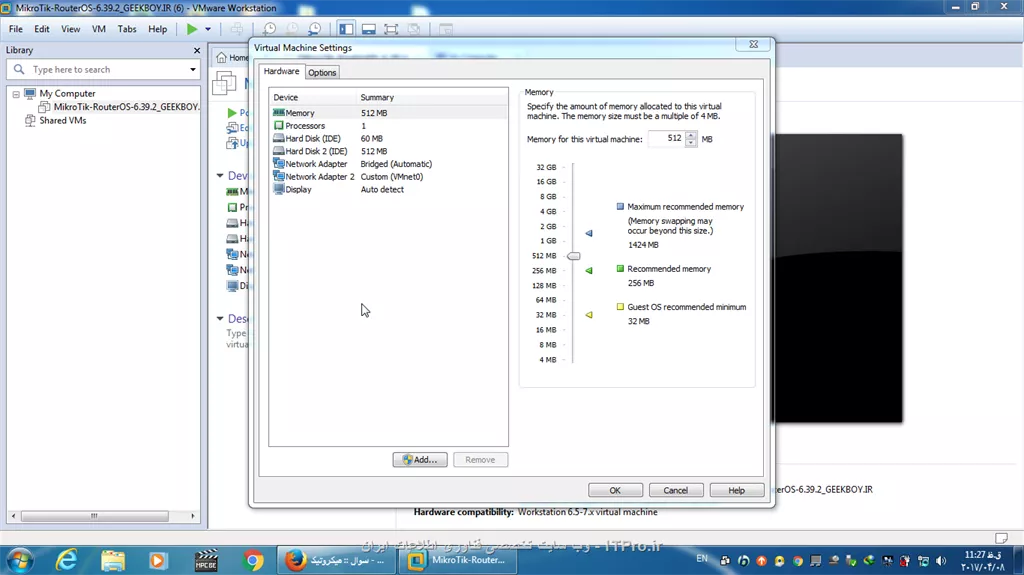
Task: Open the VM menu
Action: pos(99,29)
